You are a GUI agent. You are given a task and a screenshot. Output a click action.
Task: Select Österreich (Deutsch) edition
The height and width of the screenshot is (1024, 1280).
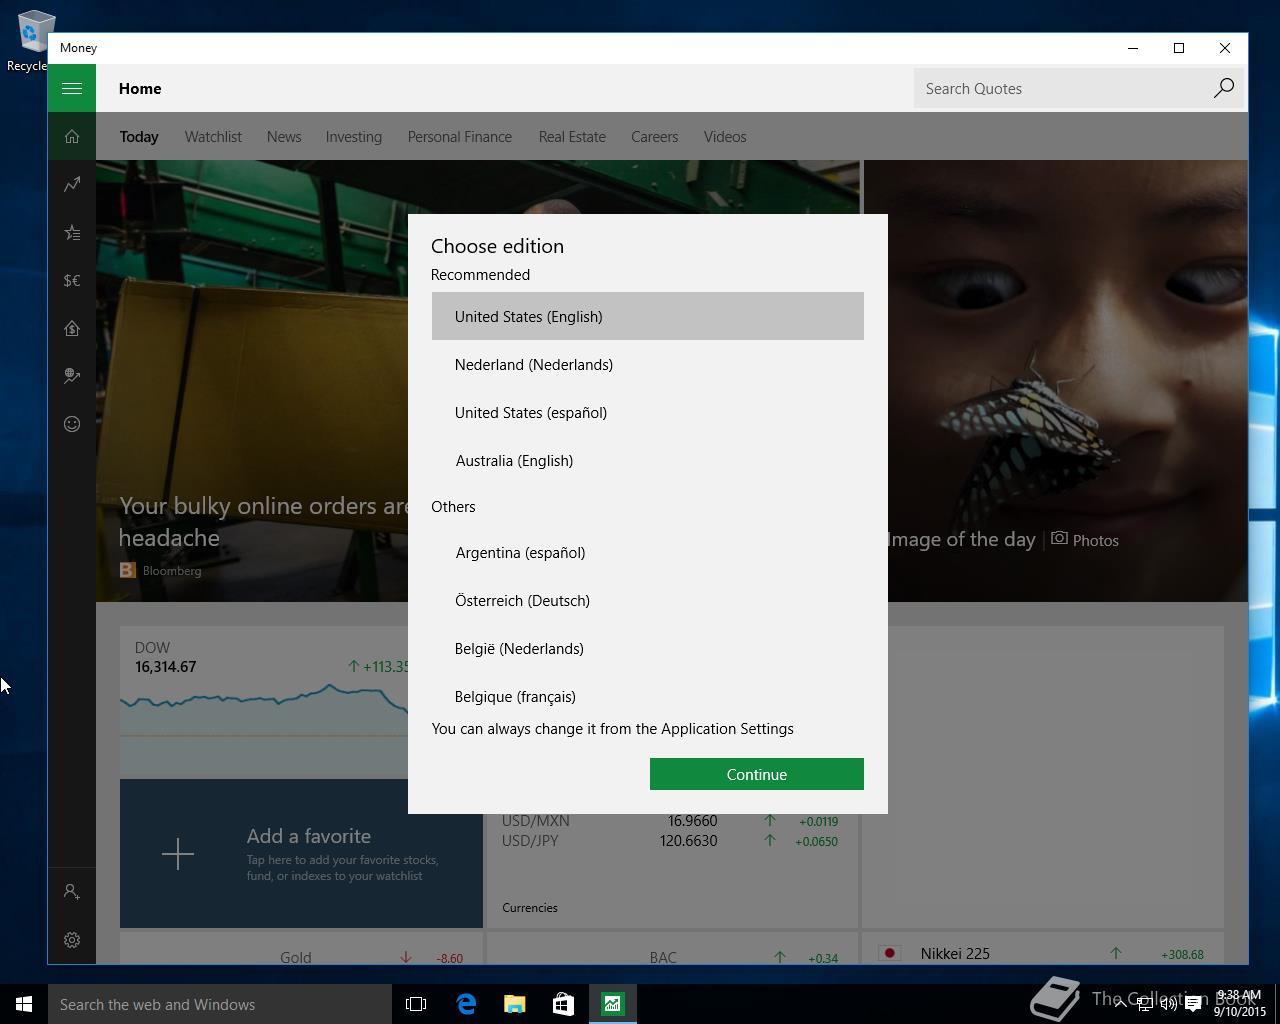coord(648,600)
